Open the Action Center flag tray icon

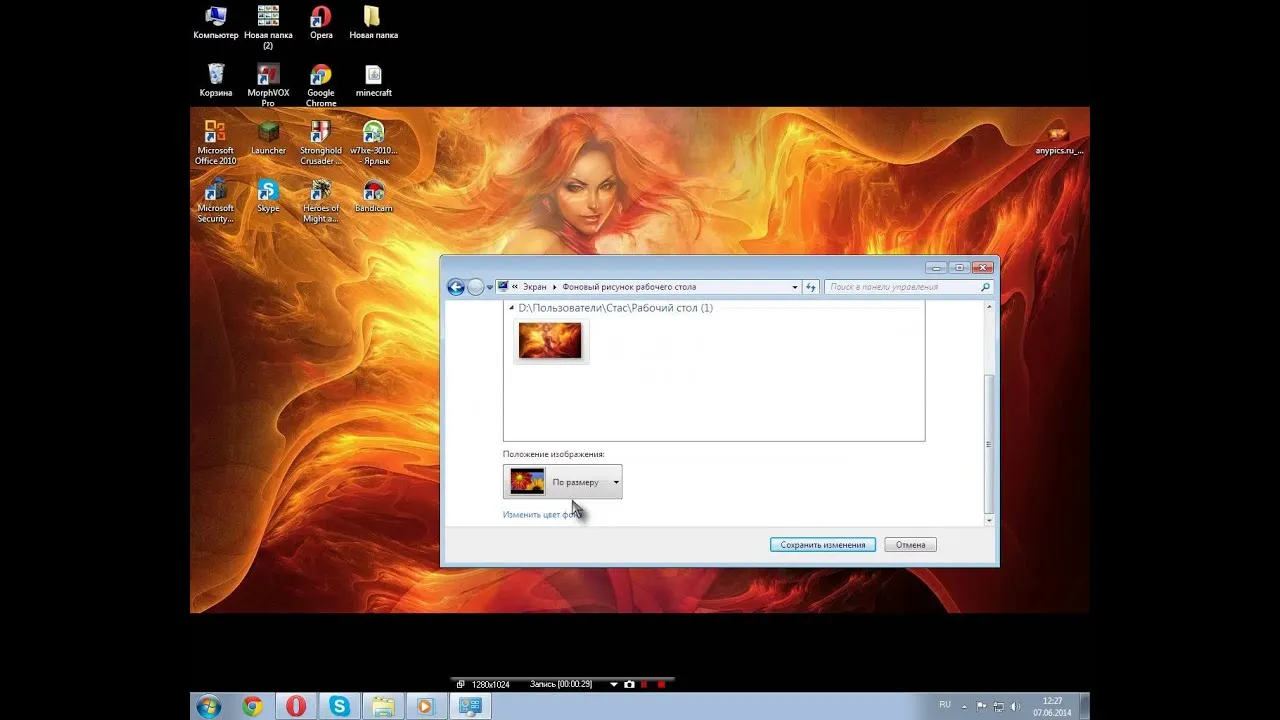(x=980, y=706)
